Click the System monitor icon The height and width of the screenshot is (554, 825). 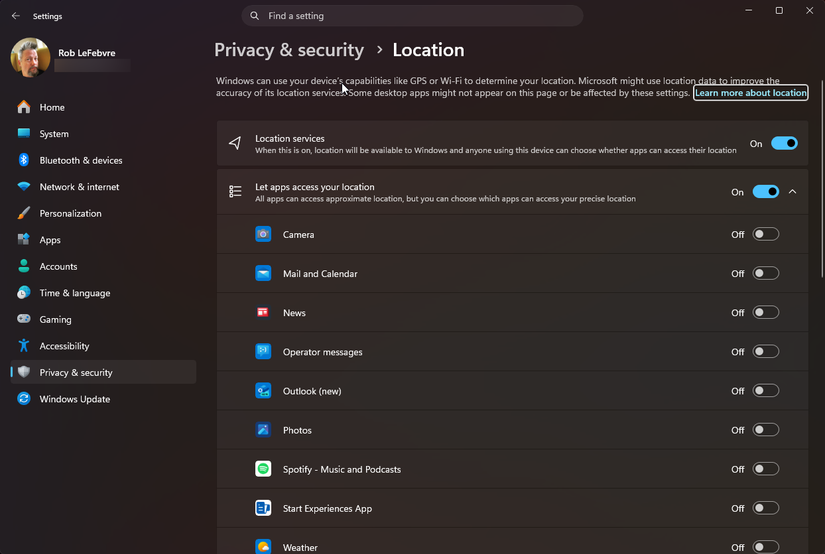click(24, 133)
